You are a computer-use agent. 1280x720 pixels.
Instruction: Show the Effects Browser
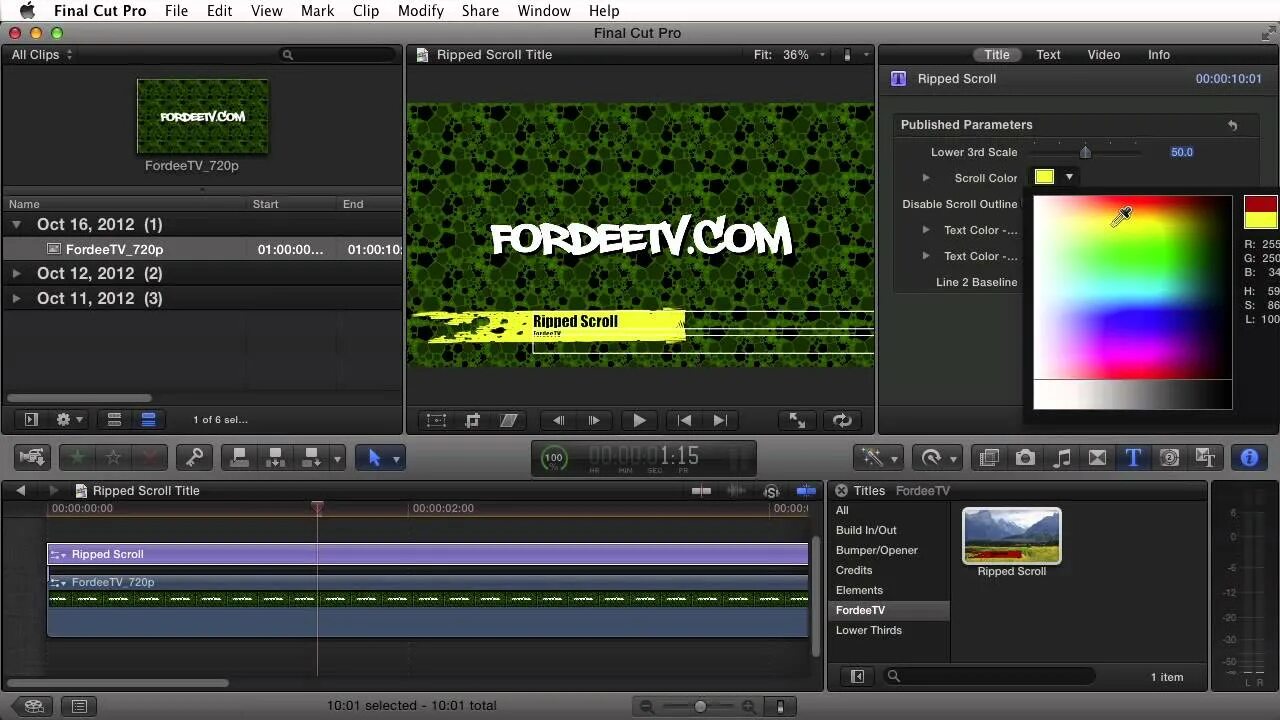[x=989, y=457]
